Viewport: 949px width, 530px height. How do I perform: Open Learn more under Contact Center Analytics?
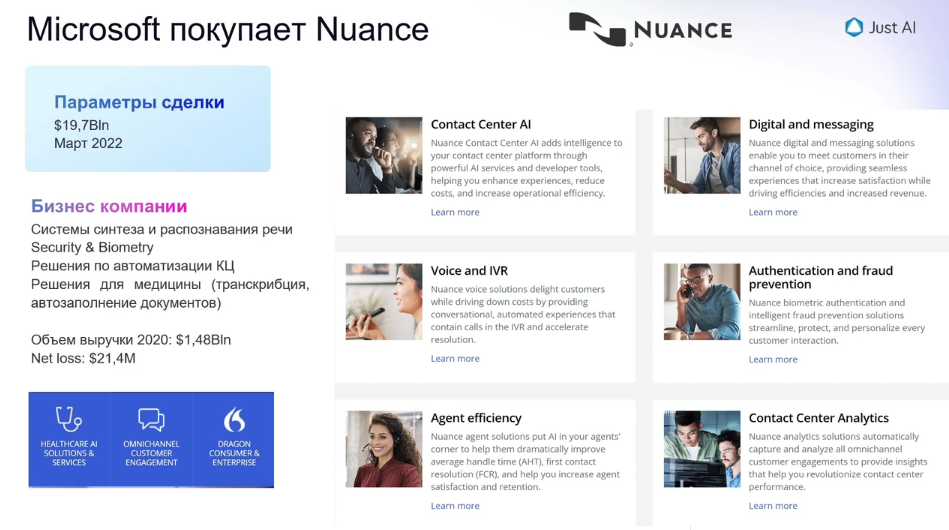pyautogui.click(x=773, y=506)
